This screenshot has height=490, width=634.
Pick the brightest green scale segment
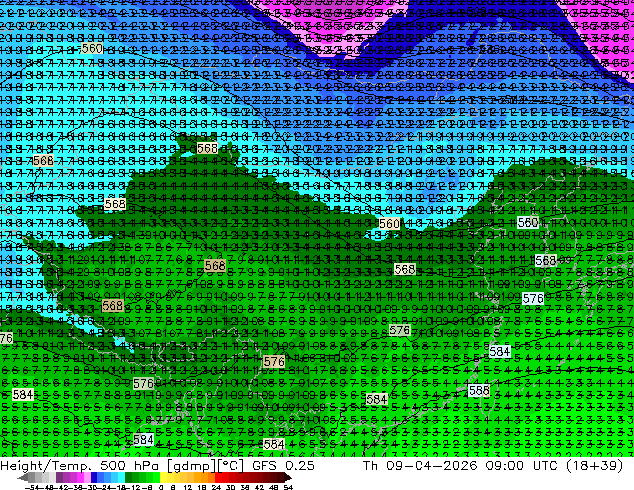(x=156, y=477)
